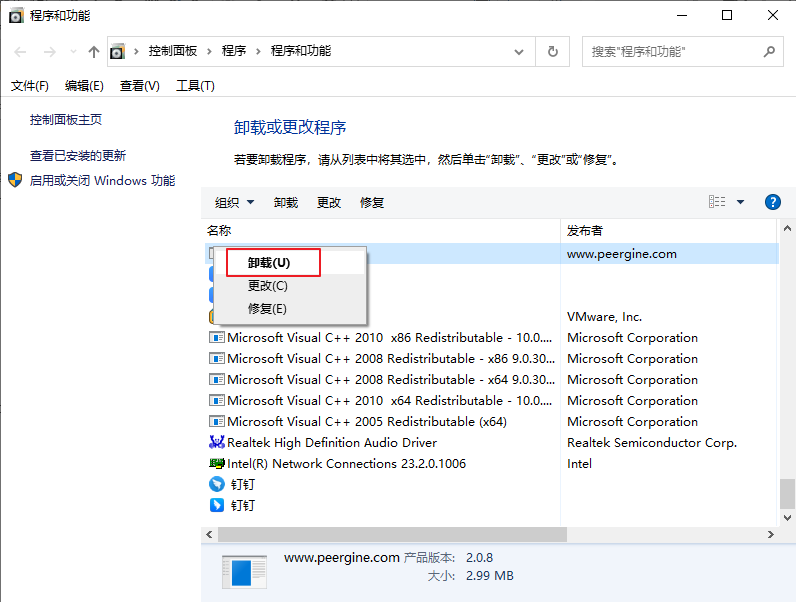Click the vertical scrollbar thumb

point(787,493)
